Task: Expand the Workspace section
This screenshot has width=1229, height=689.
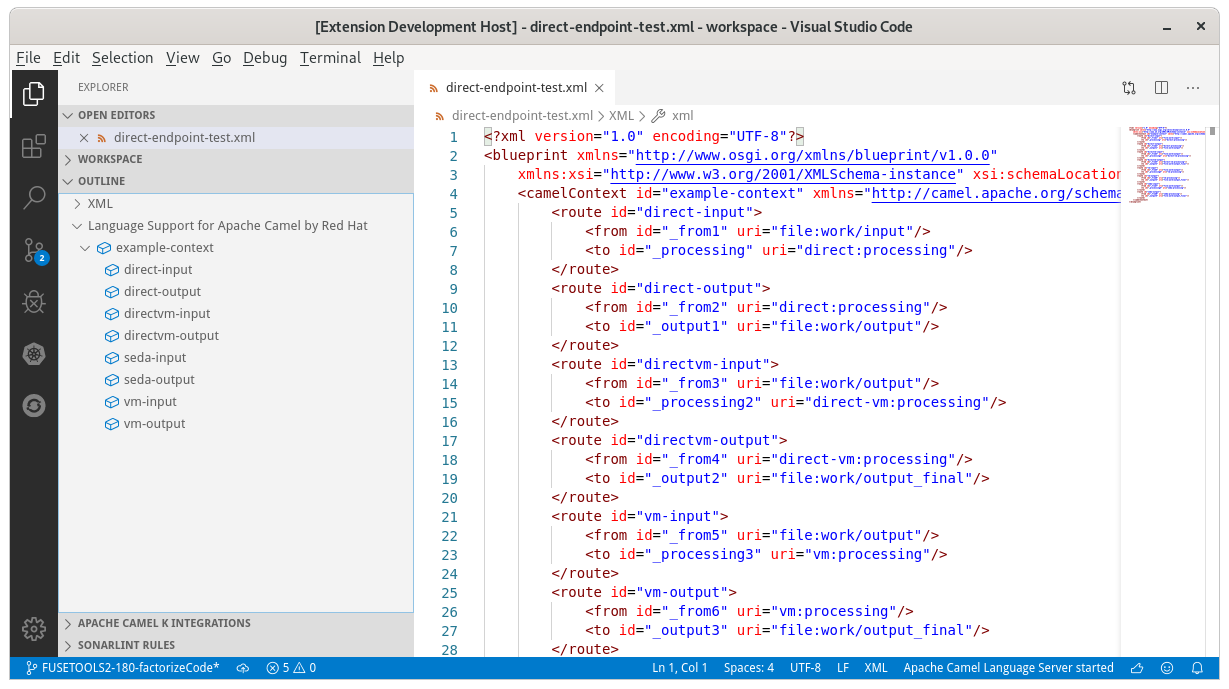Action: (x=236, y=160)
